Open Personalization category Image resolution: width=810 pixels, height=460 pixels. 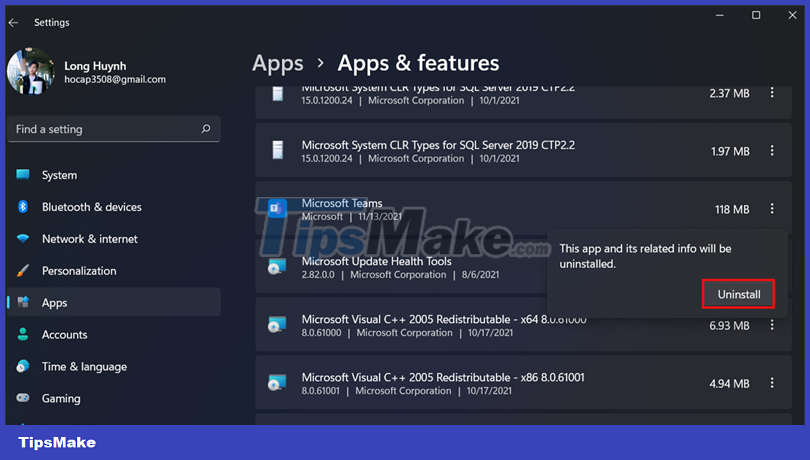[114, 271]
